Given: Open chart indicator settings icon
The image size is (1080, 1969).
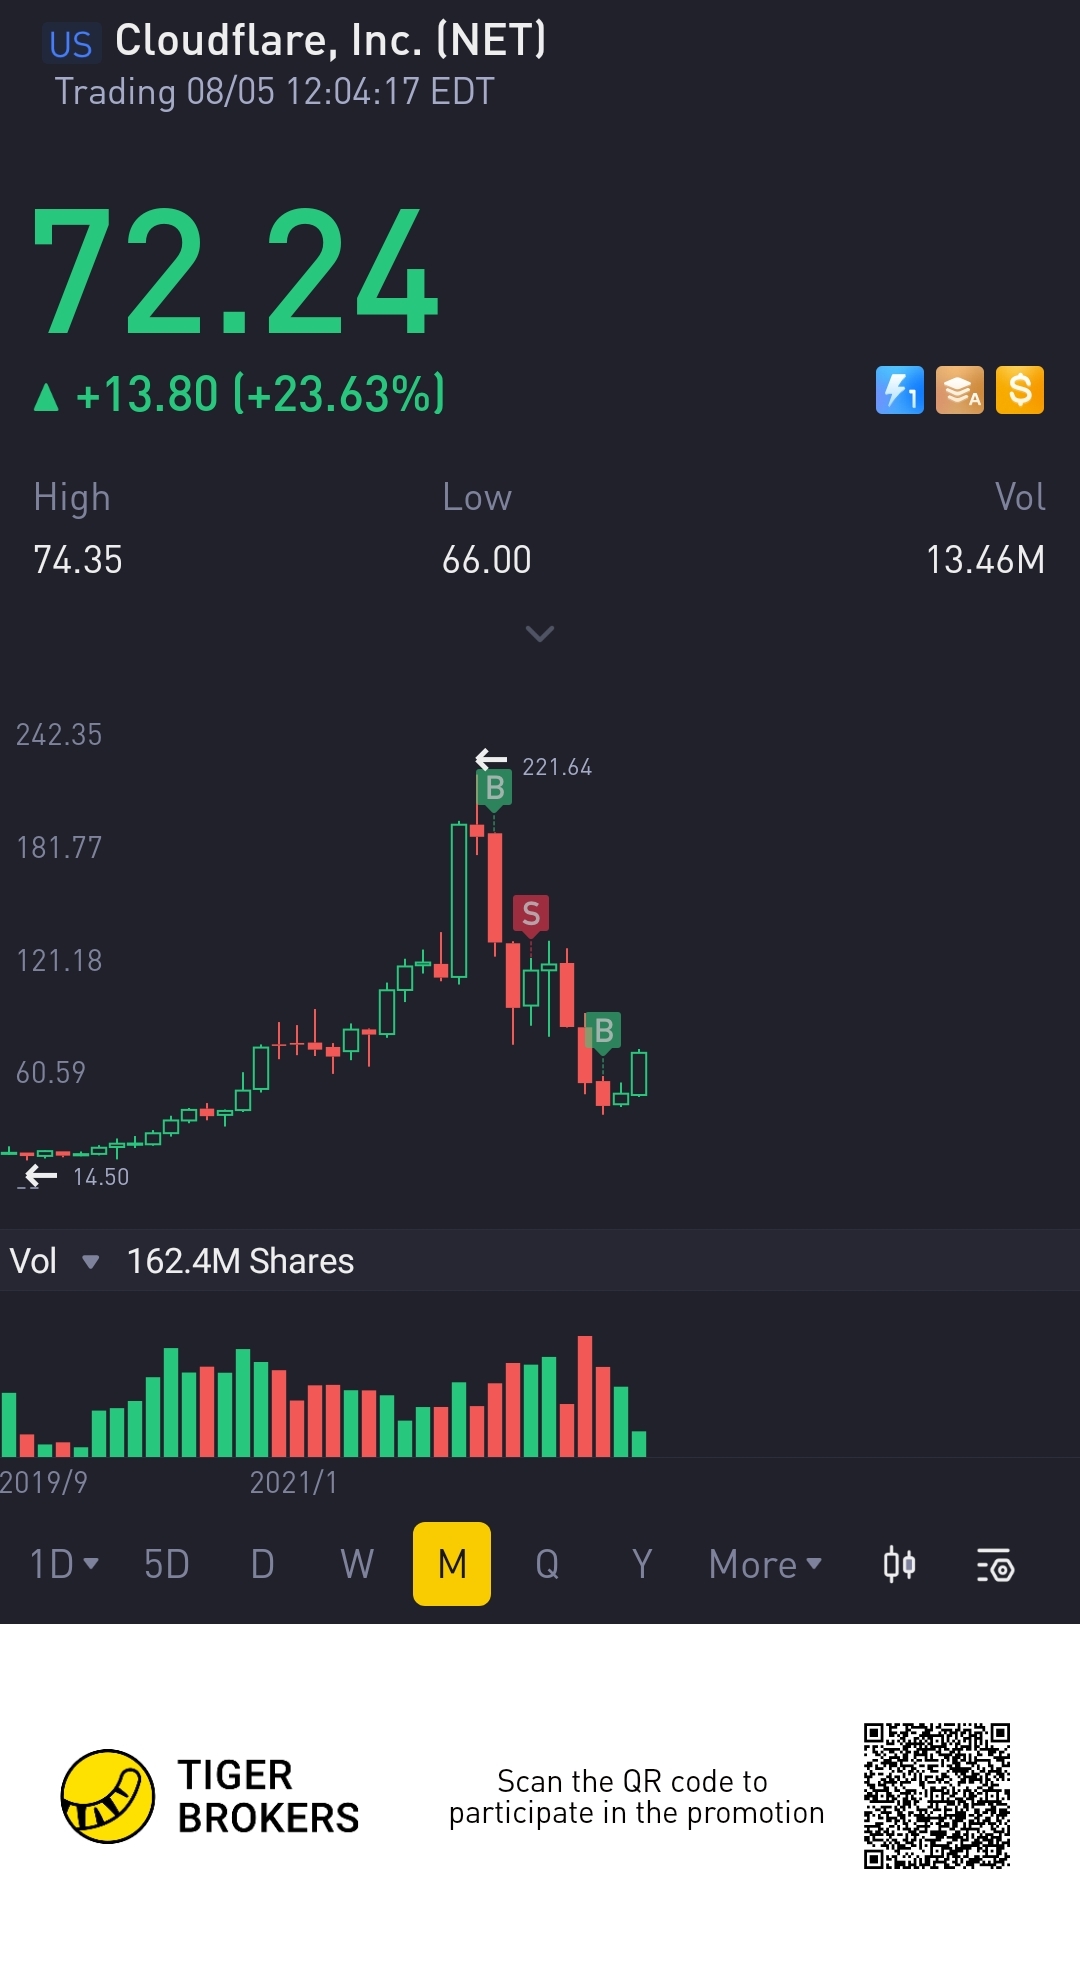Looking at the screenshot, I should coord(995,1565).
